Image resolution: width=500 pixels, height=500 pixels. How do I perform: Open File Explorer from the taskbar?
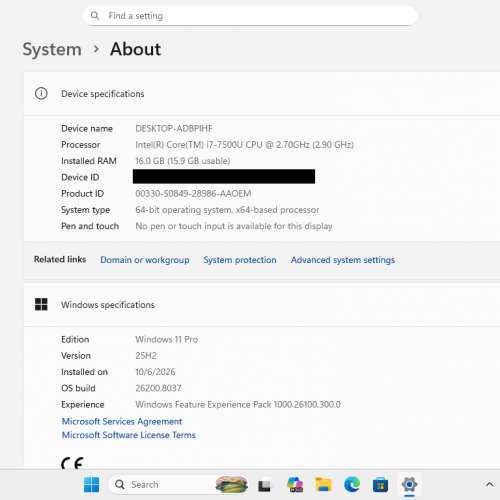point(324,485)
